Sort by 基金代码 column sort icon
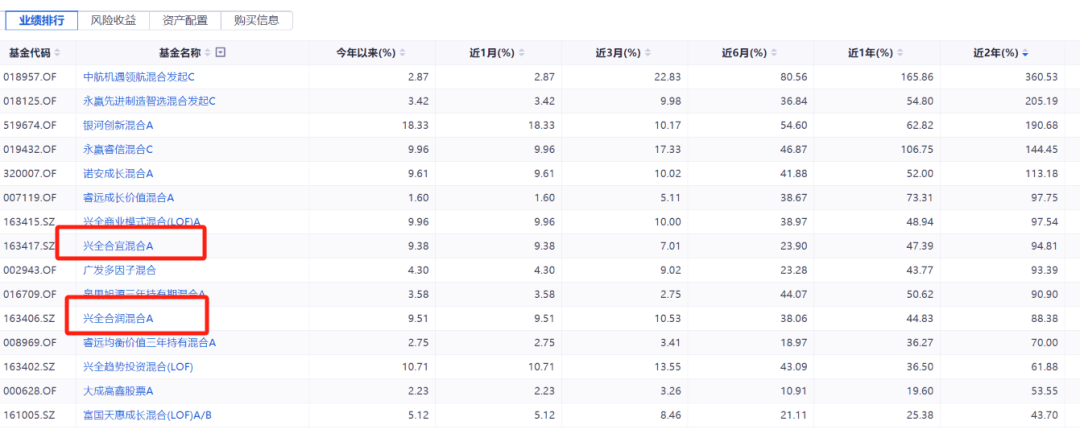 (x=57, y=53)
